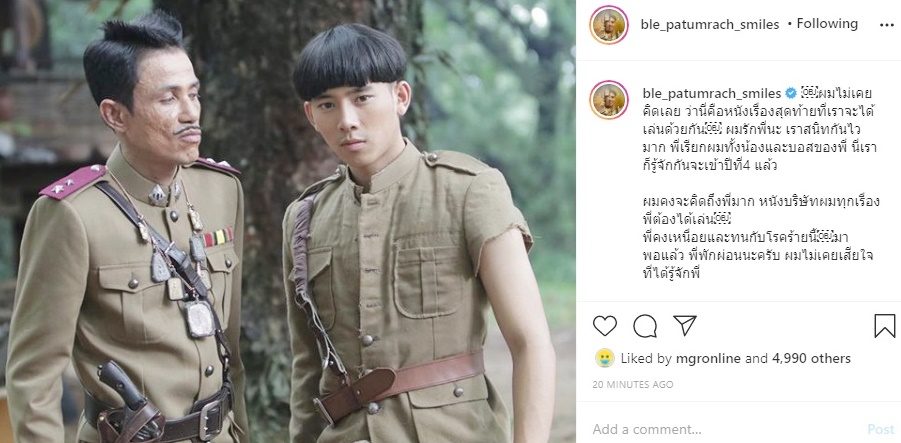The image size is (901, 443).
Task: Save post with the bookmark icon
Action: click(x=884, y=326)
